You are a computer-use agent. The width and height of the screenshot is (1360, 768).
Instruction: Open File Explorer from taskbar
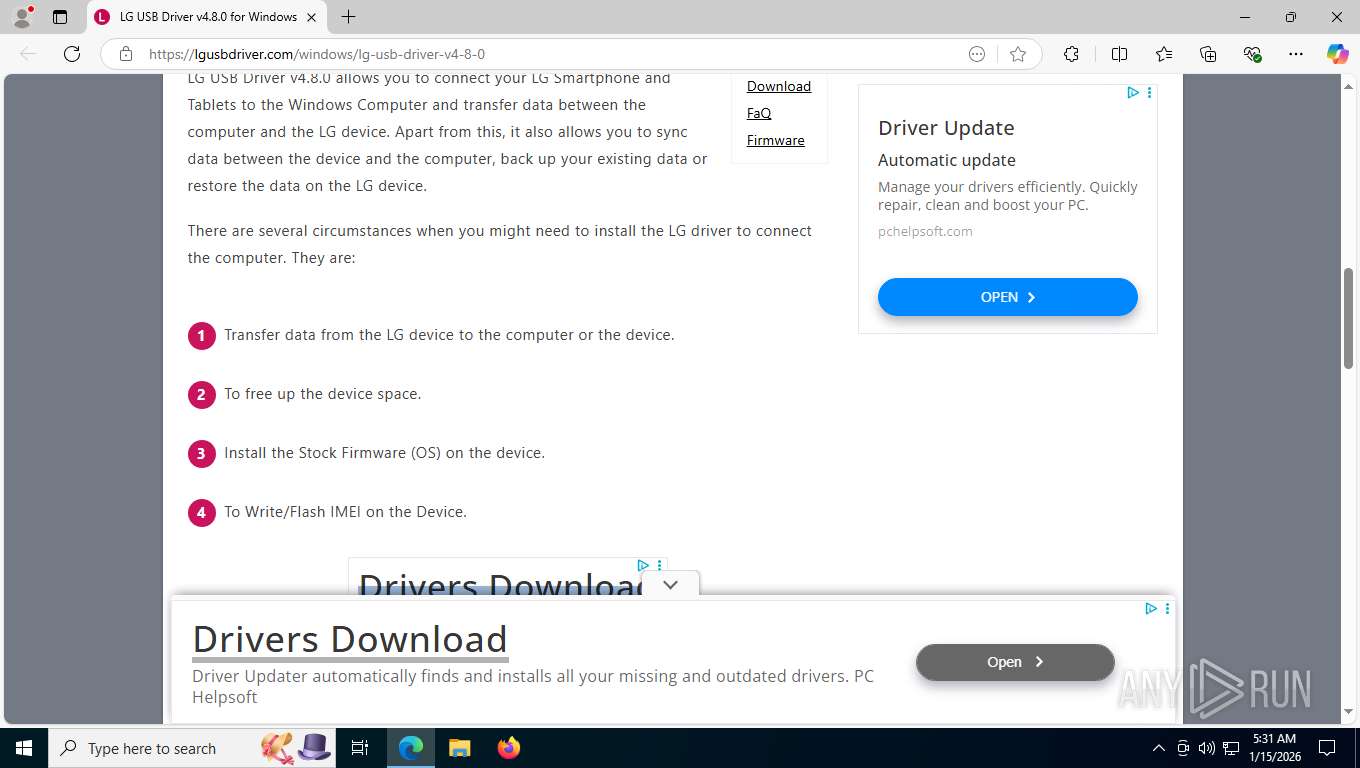click(460, 748)
